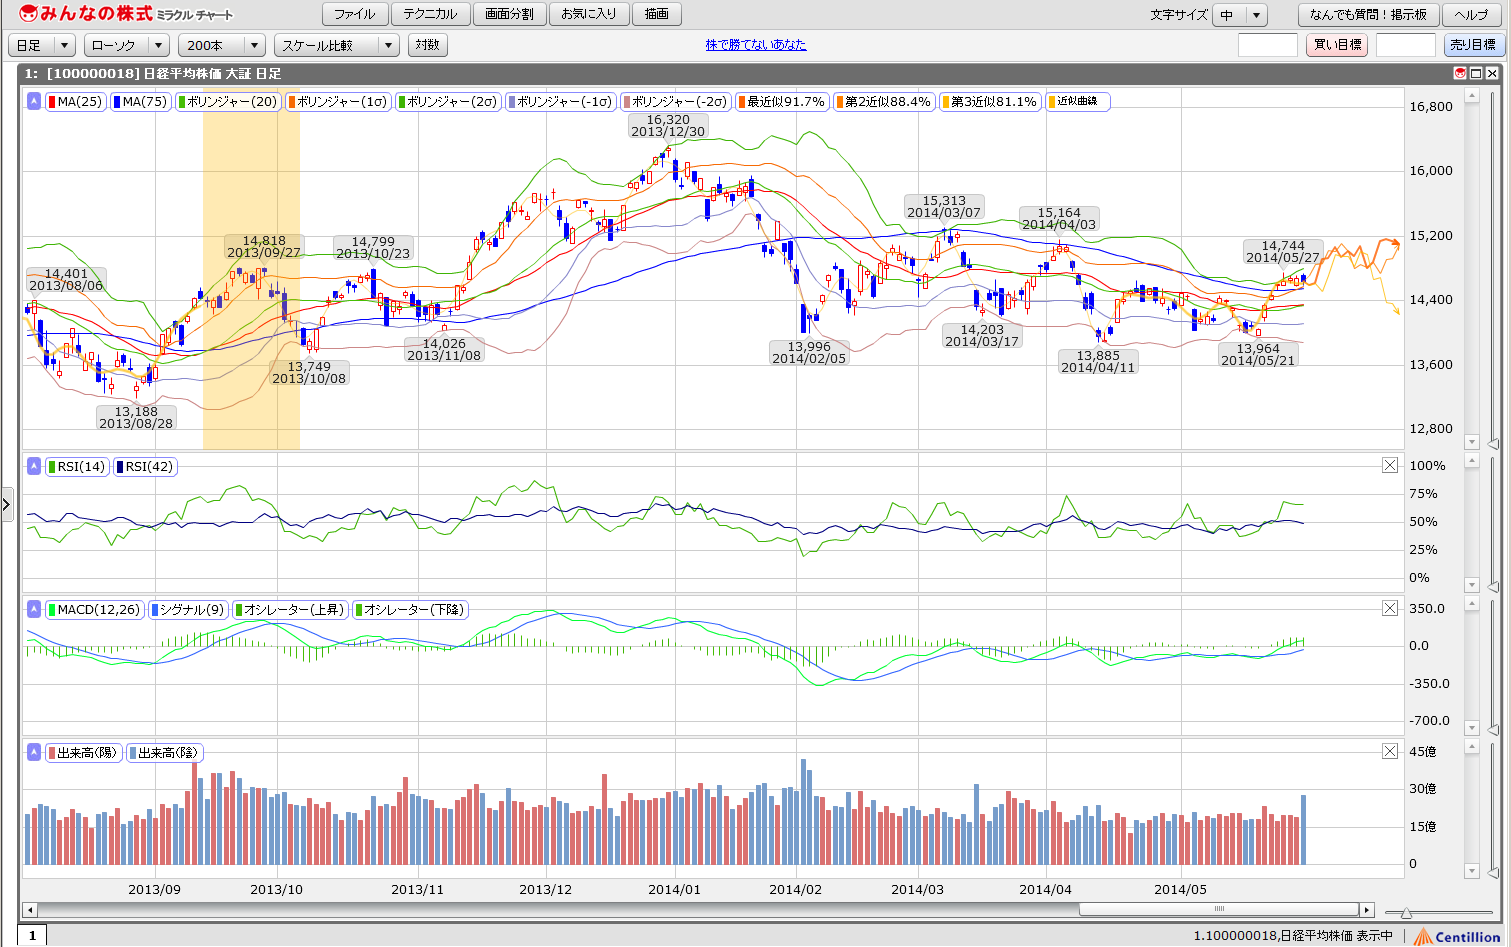Viewport: 1511px width, 947px height.
Task: Open the ファイル menu
Action: pyautogui.click(x=354, y=14)
